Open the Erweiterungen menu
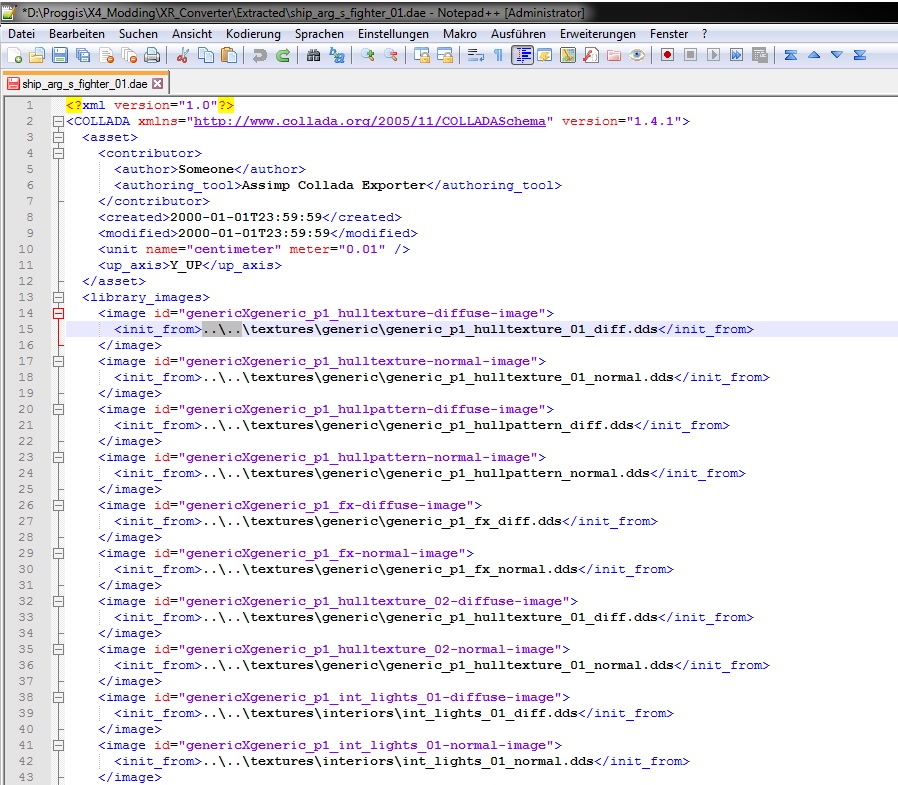The image size is (898, 785). click(x=597, y=34)
